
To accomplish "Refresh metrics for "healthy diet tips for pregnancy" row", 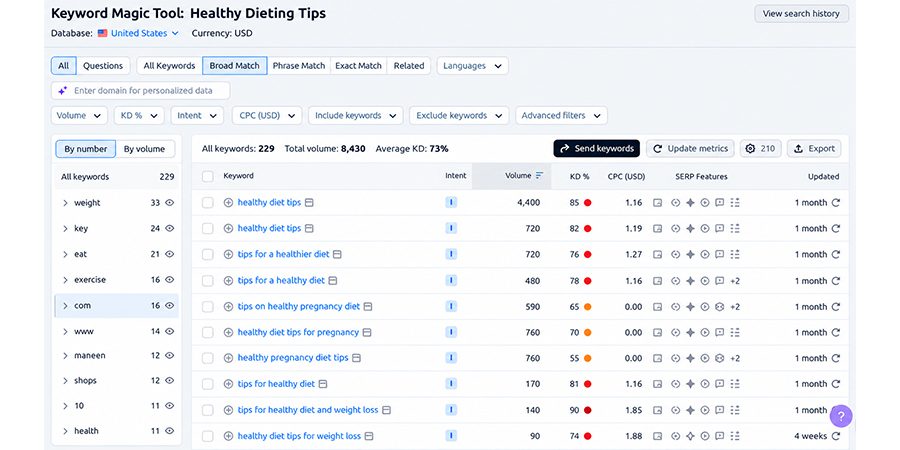I will pos(836,332).
